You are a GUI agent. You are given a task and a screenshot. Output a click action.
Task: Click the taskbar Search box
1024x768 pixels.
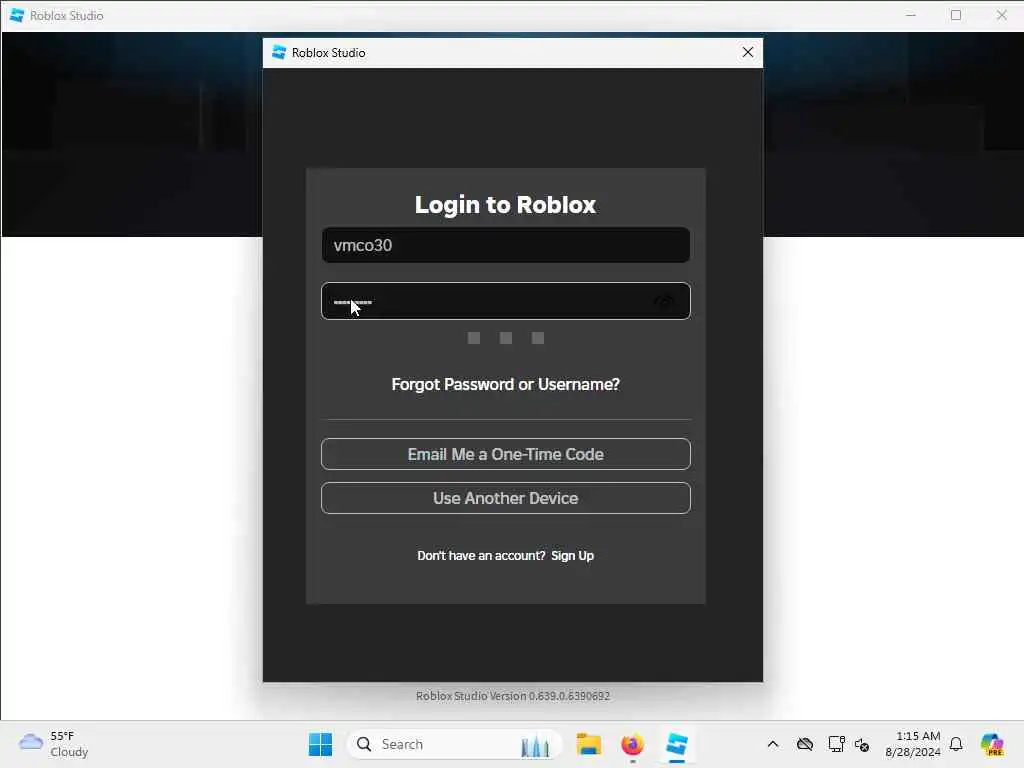click(455, 744)
